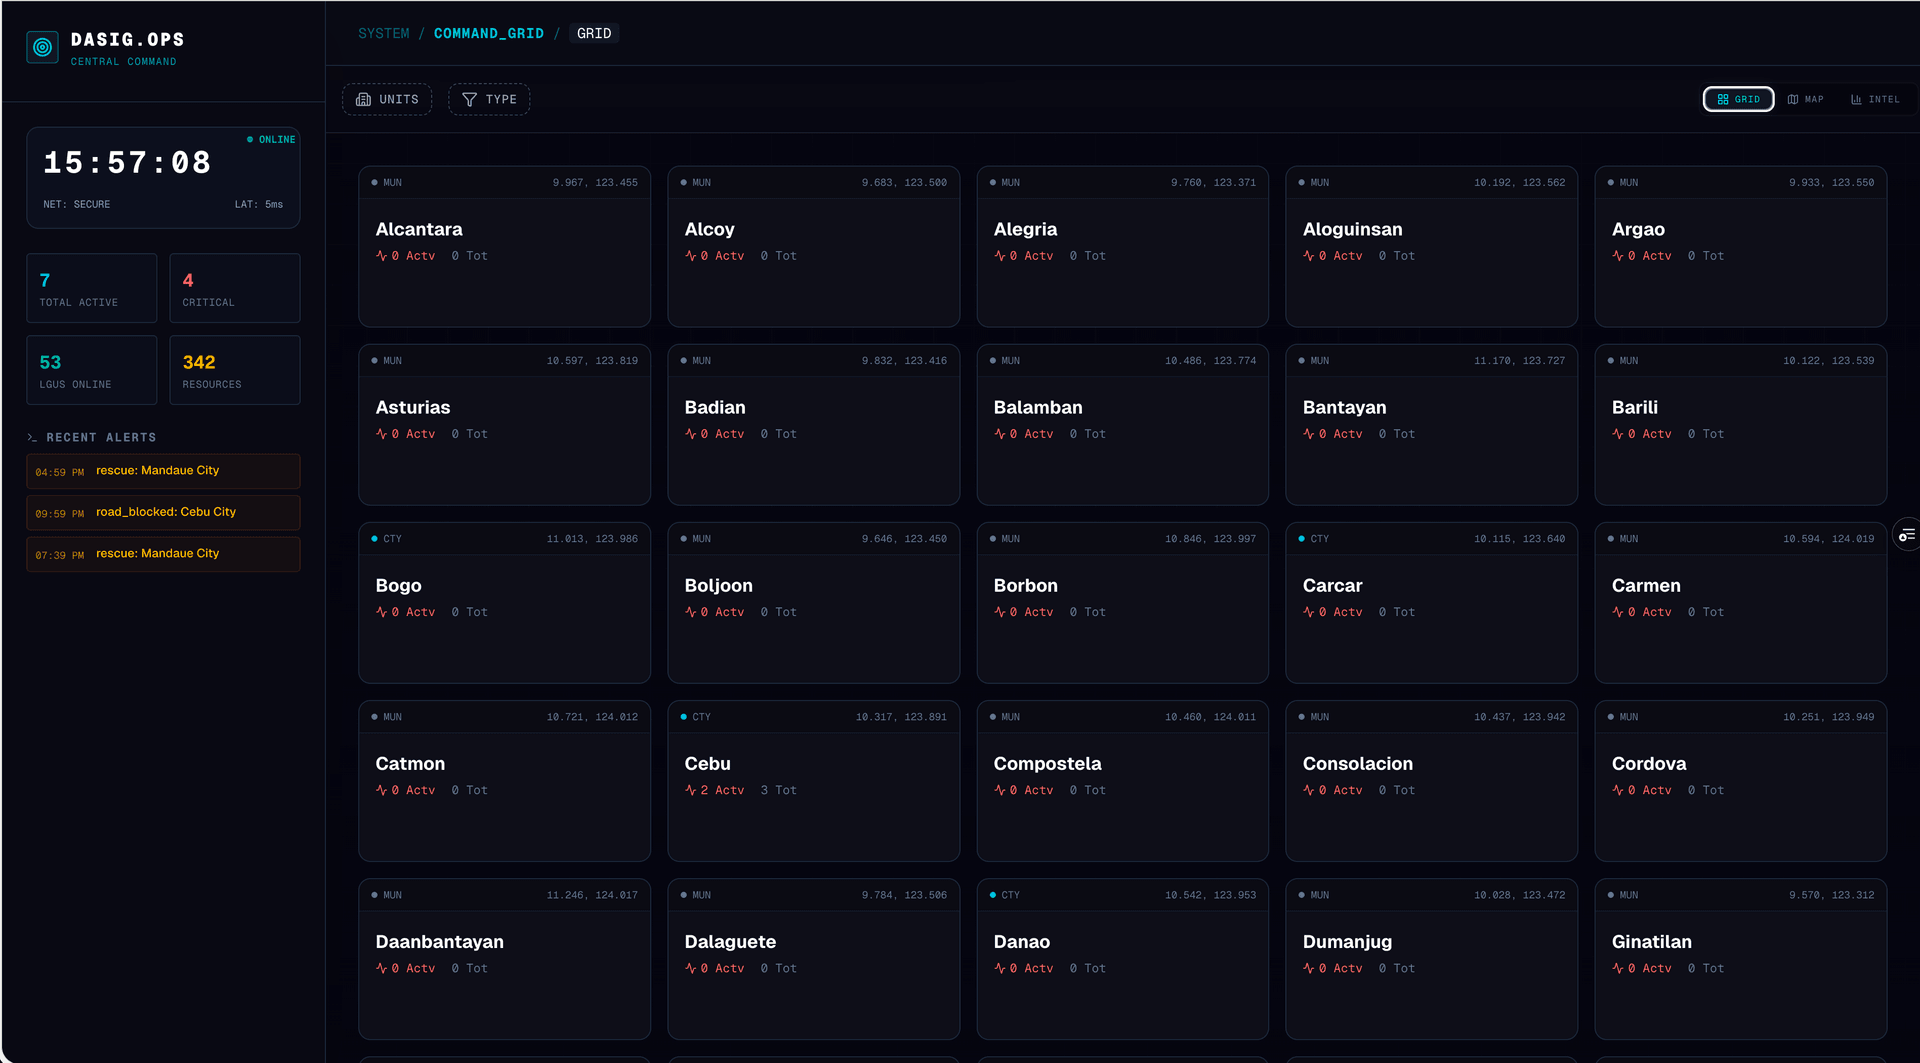The image size is (1920, 1063).
Task: Go to SYSTEM in the breadcrumb
Action: 384,34
